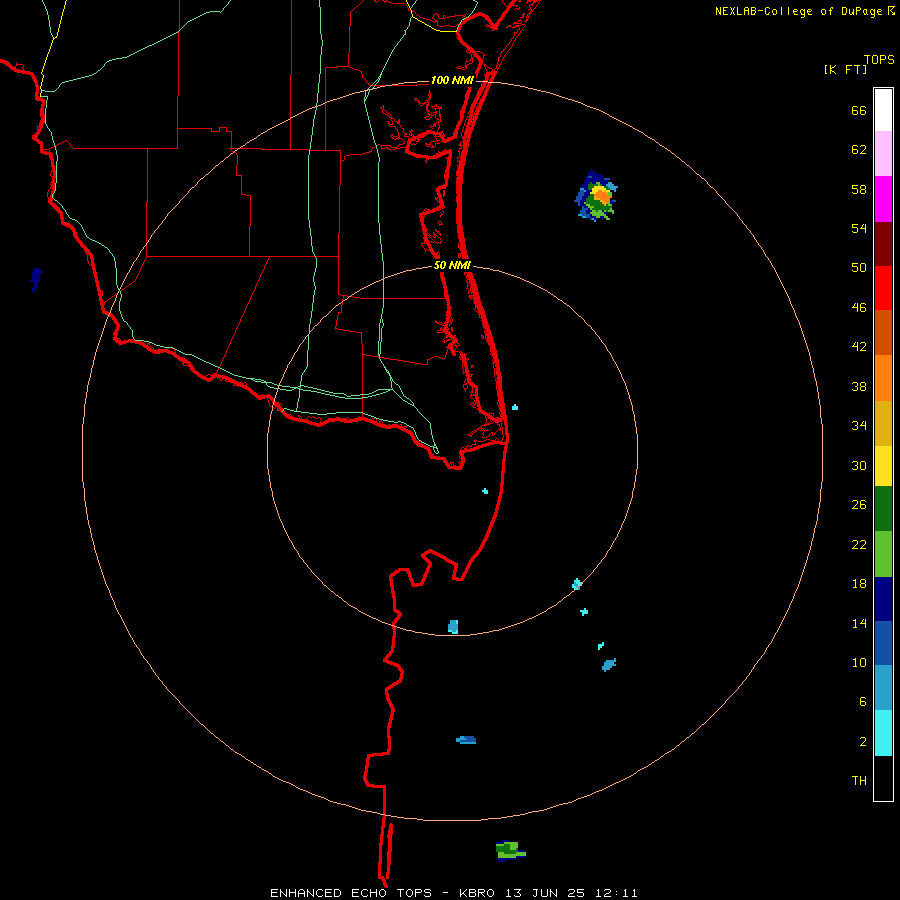900x900 pixels.
Task: Pick the magenta swatch labeled 58
Action: [x=883, y=199]
